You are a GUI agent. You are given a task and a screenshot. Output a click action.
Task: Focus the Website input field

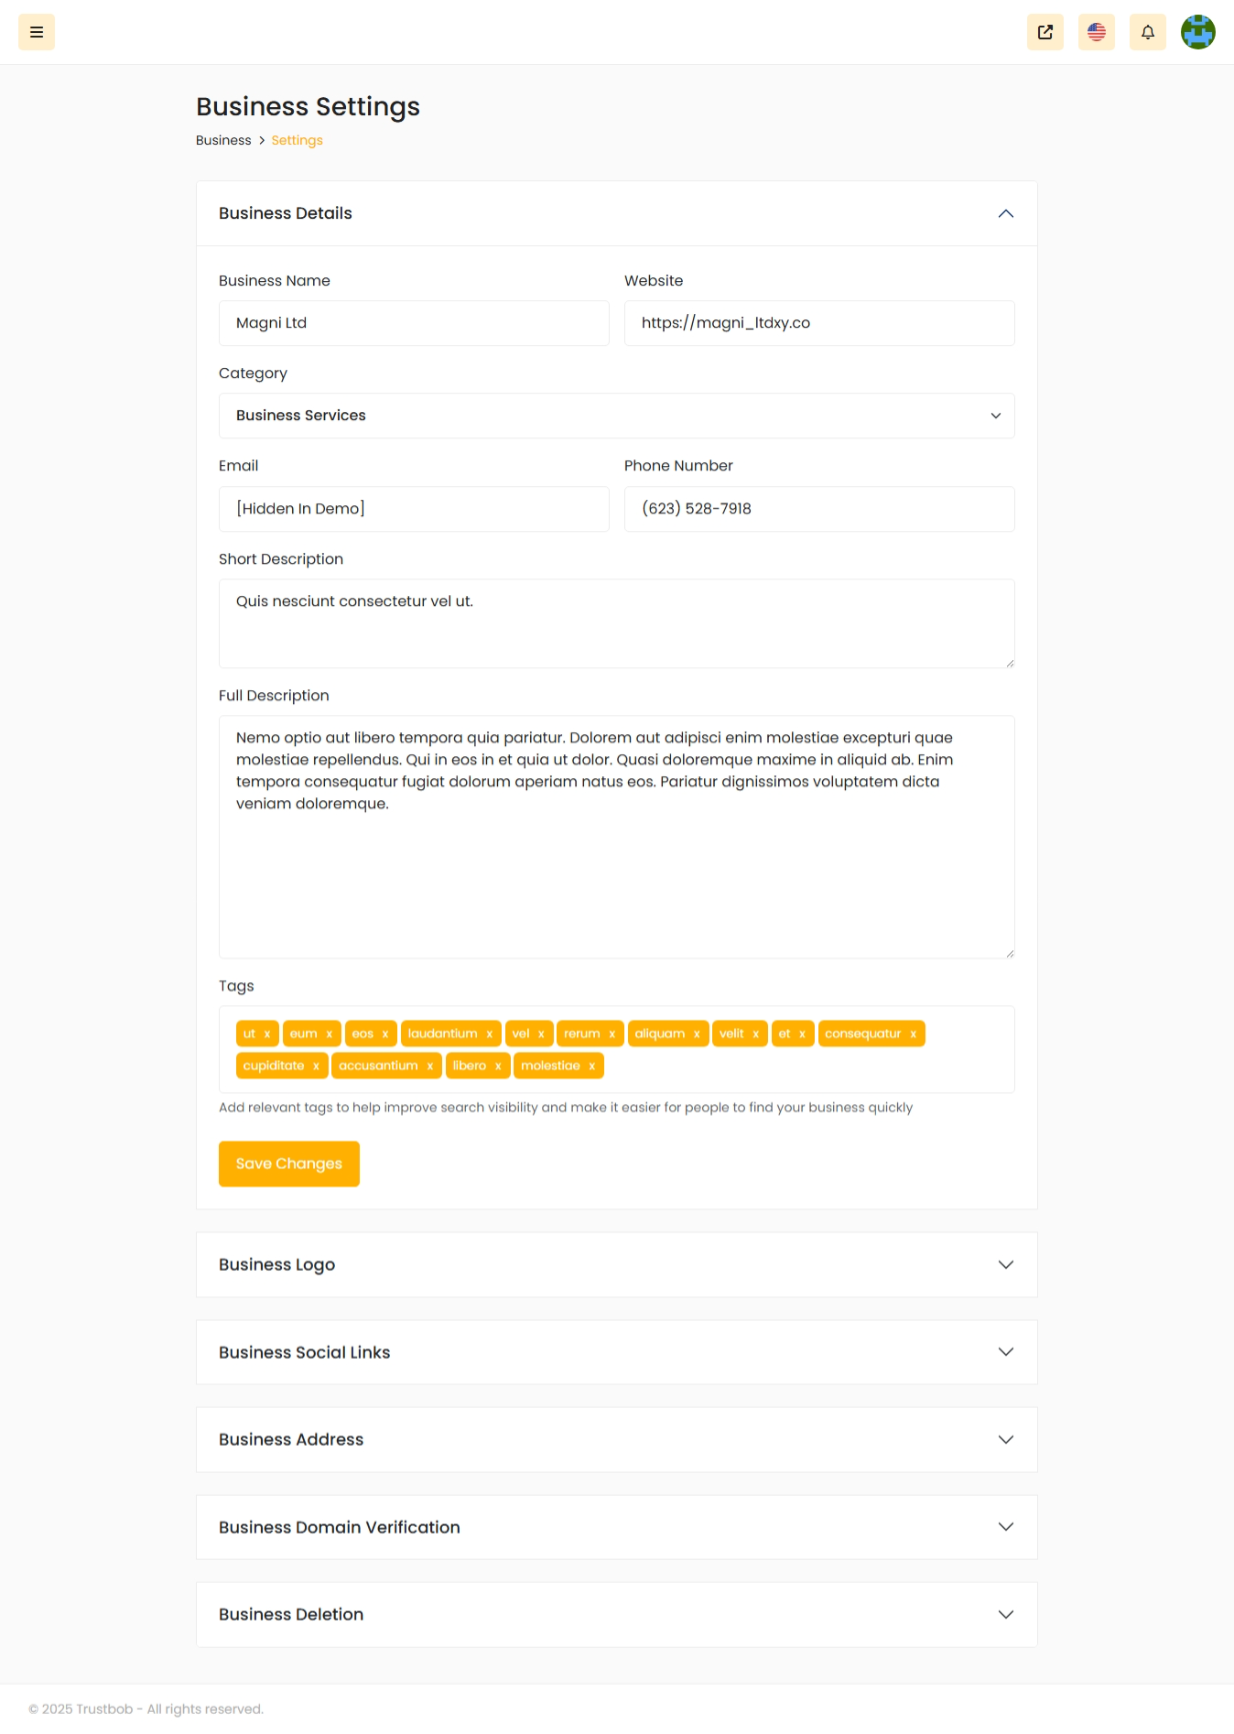coord(819,323)
